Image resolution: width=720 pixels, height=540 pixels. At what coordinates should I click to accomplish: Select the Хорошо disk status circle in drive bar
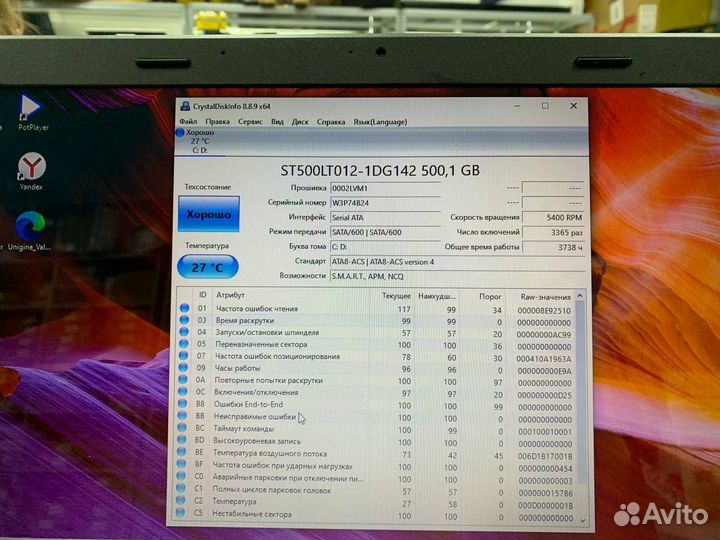click(180, 132)
